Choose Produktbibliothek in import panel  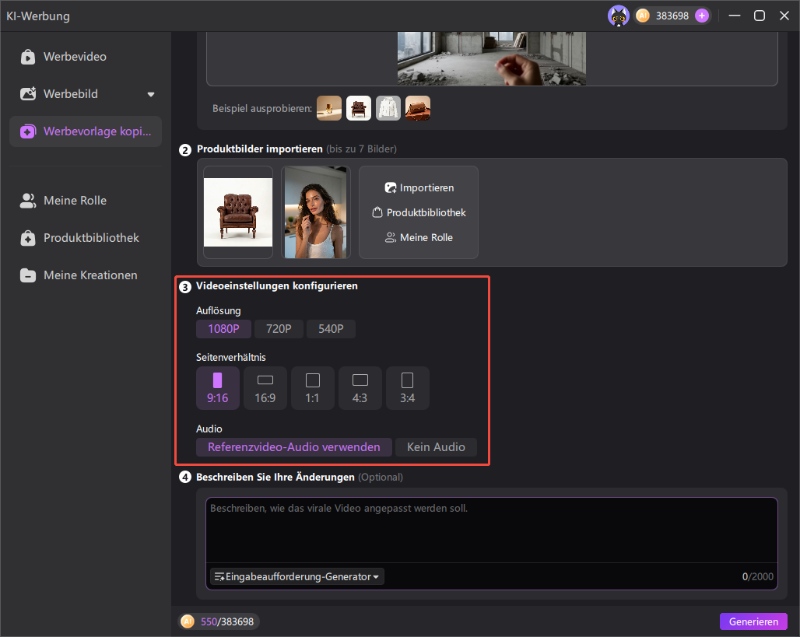point(419,212)
